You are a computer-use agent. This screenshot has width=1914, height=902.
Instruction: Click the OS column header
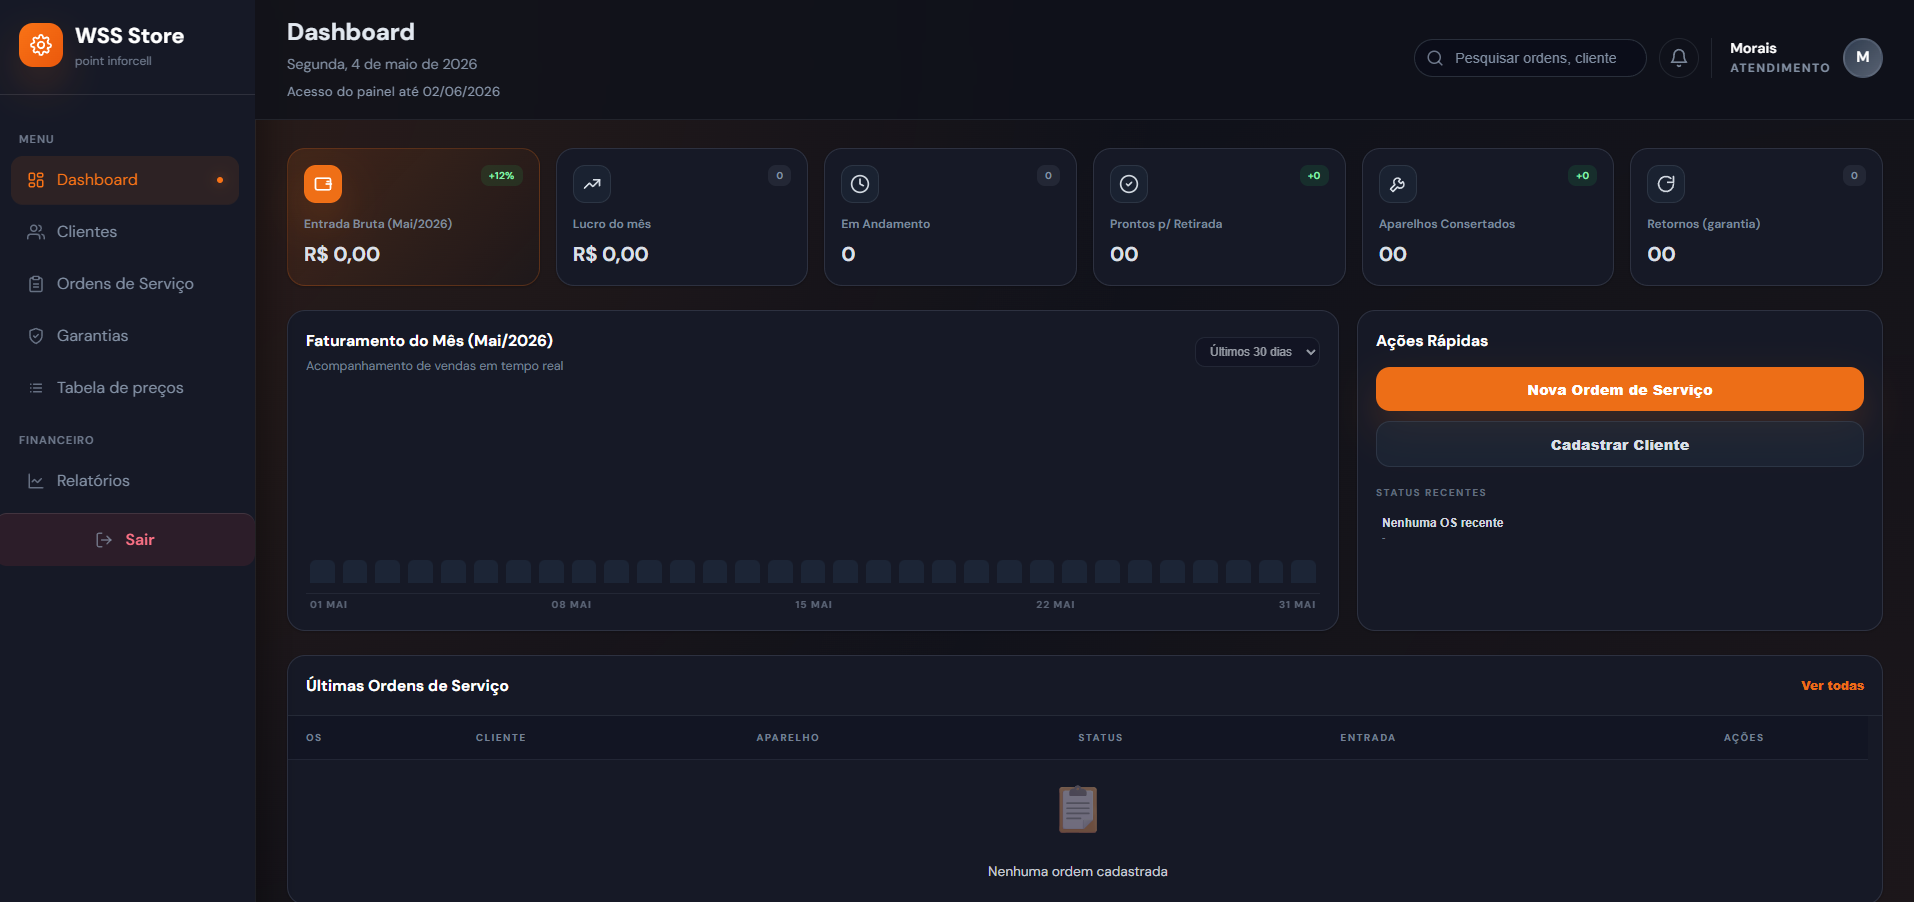(314, 738)
